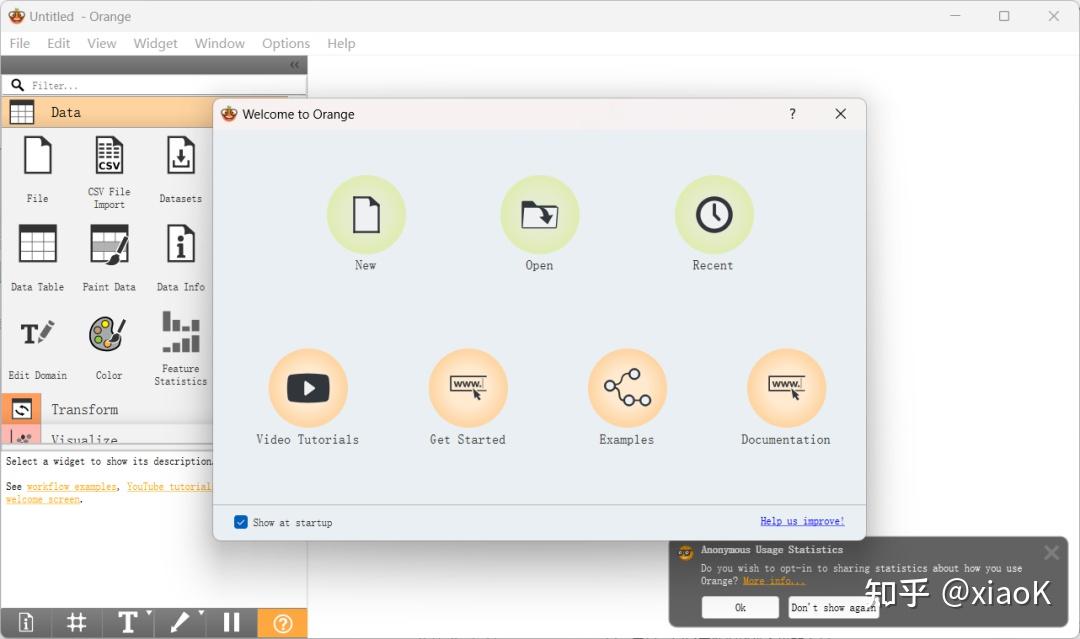Click the Help us improve link
Image resolution: width=1080 pixels, height=639 pixels.
(x=804, y=521)
